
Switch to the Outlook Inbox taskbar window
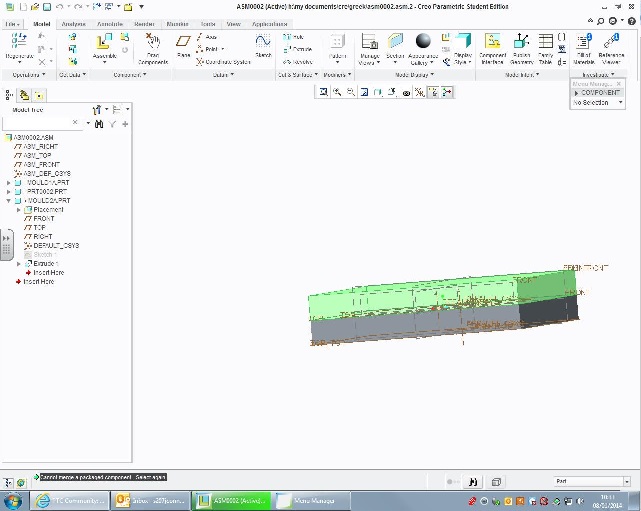[151, 500]
